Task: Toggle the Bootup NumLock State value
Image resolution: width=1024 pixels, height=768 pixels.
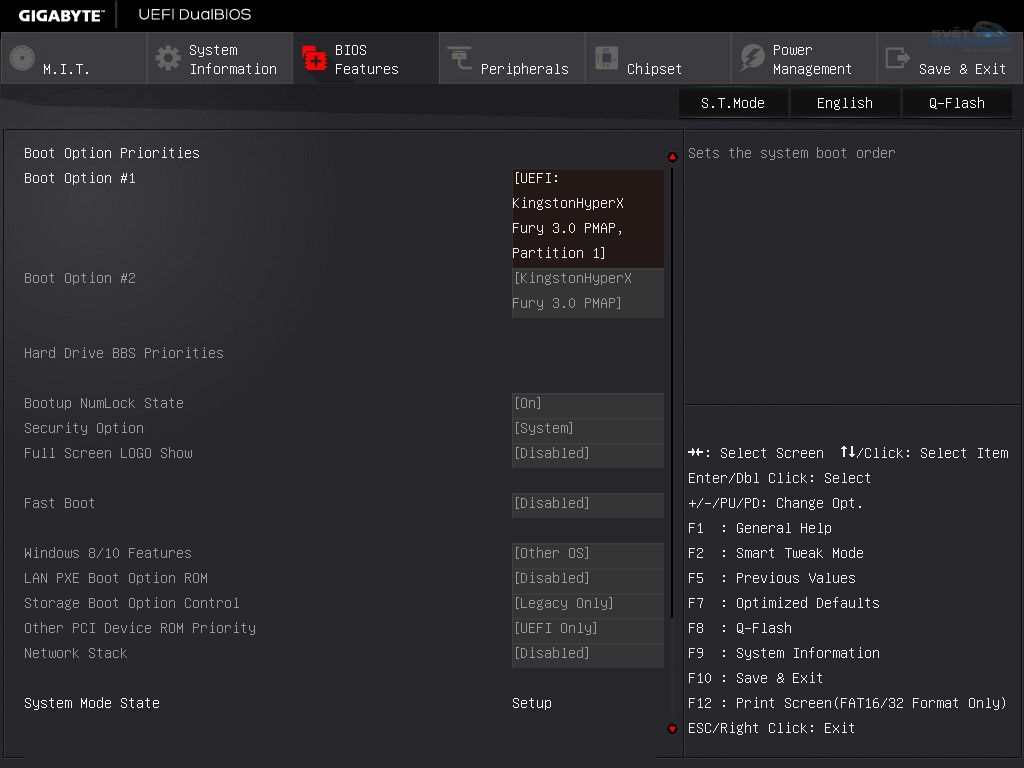Action: (x=587, y=403)
